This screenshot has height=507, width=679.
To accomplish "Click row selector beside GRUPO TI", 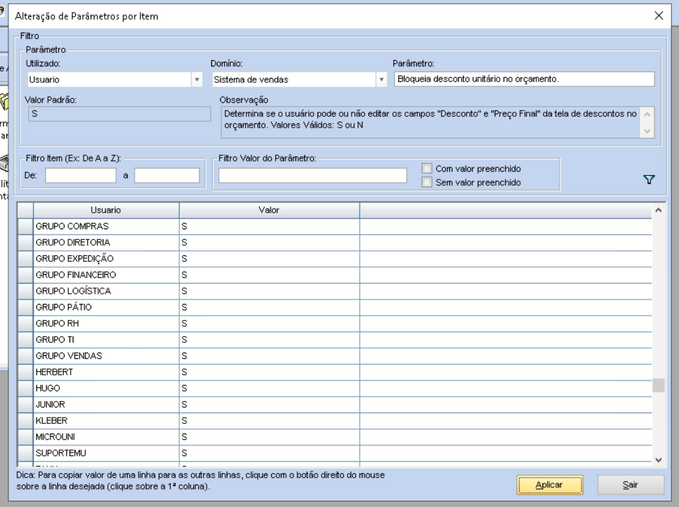I will pos(26,340).
